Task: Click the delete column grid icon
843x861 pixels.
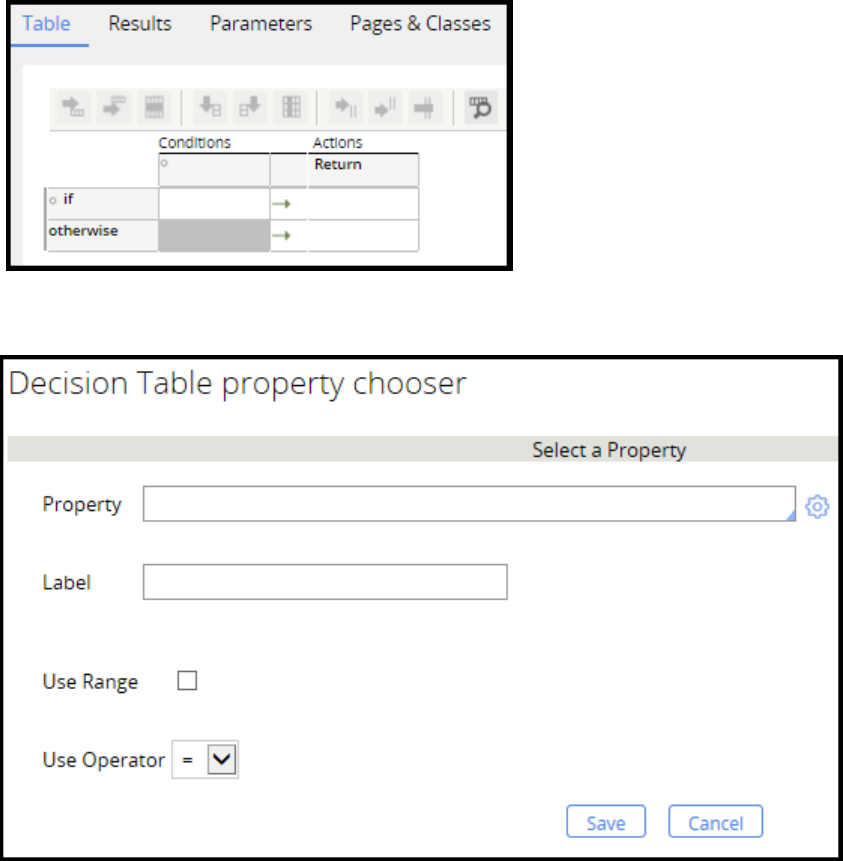Action: coord(291,107)
